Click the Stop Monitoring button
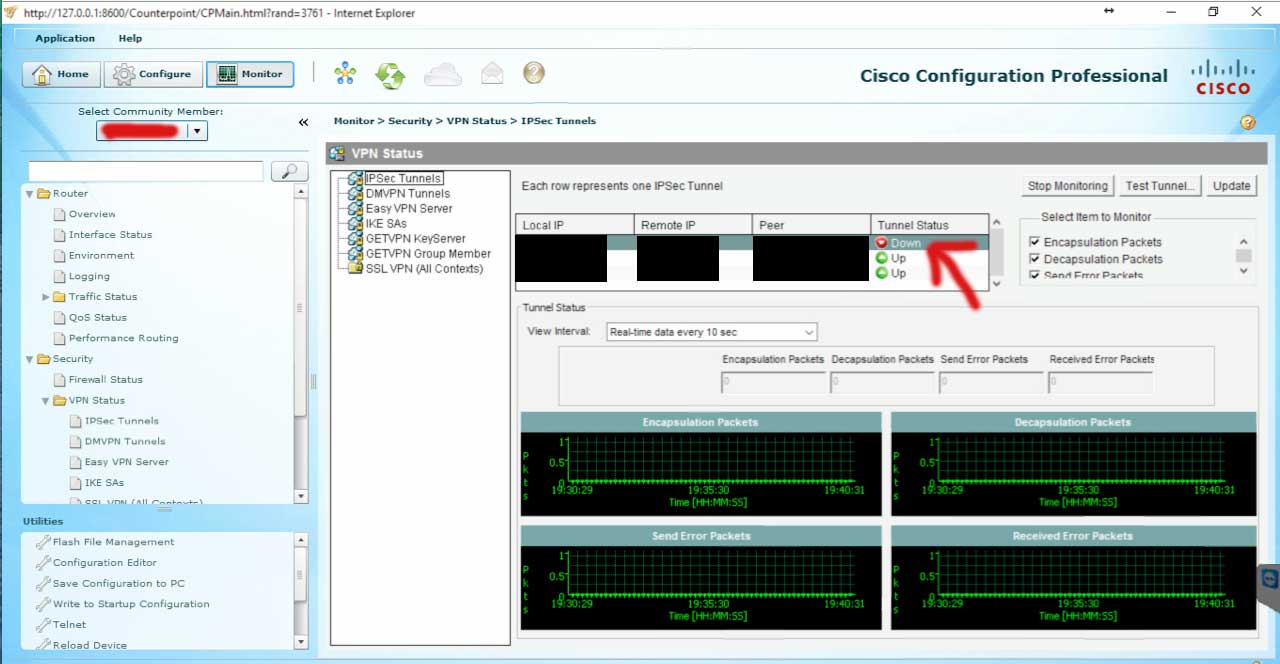 click(1068, 186)
